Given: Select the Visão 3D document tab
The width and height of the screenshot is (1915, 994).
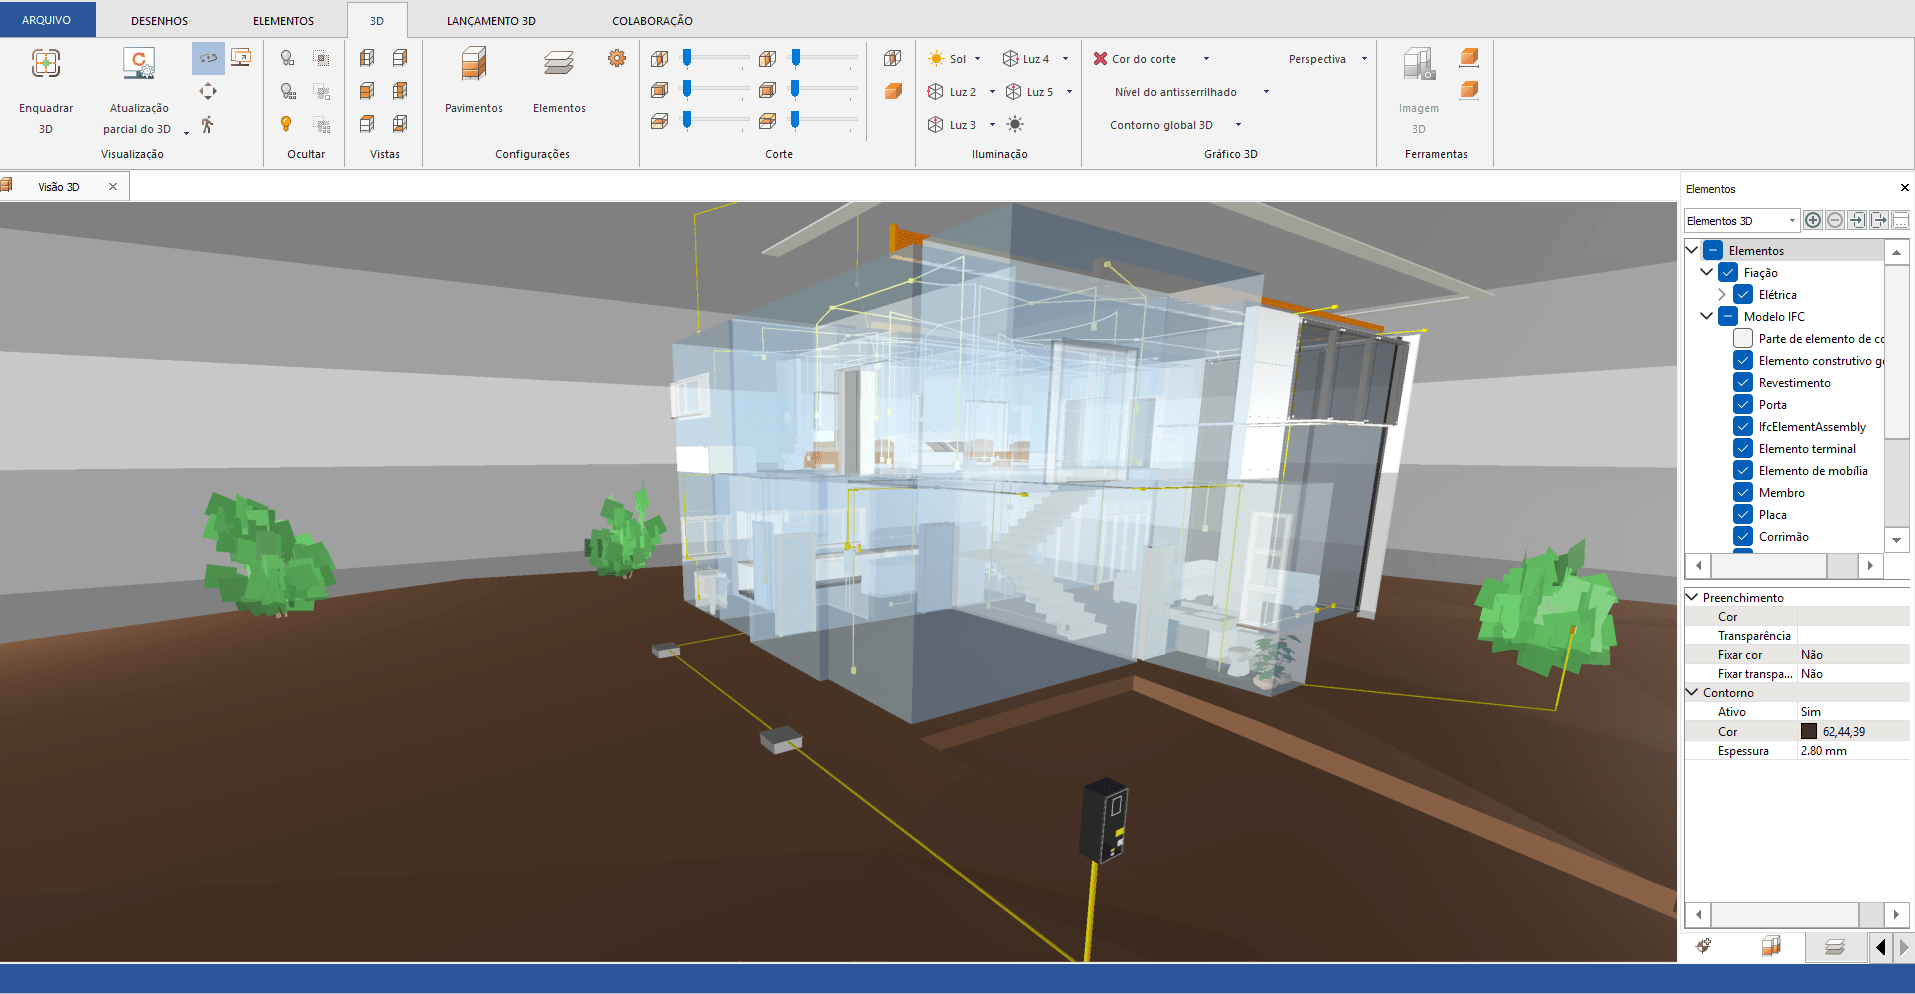Looking at the screenshot, I should 58,187.
